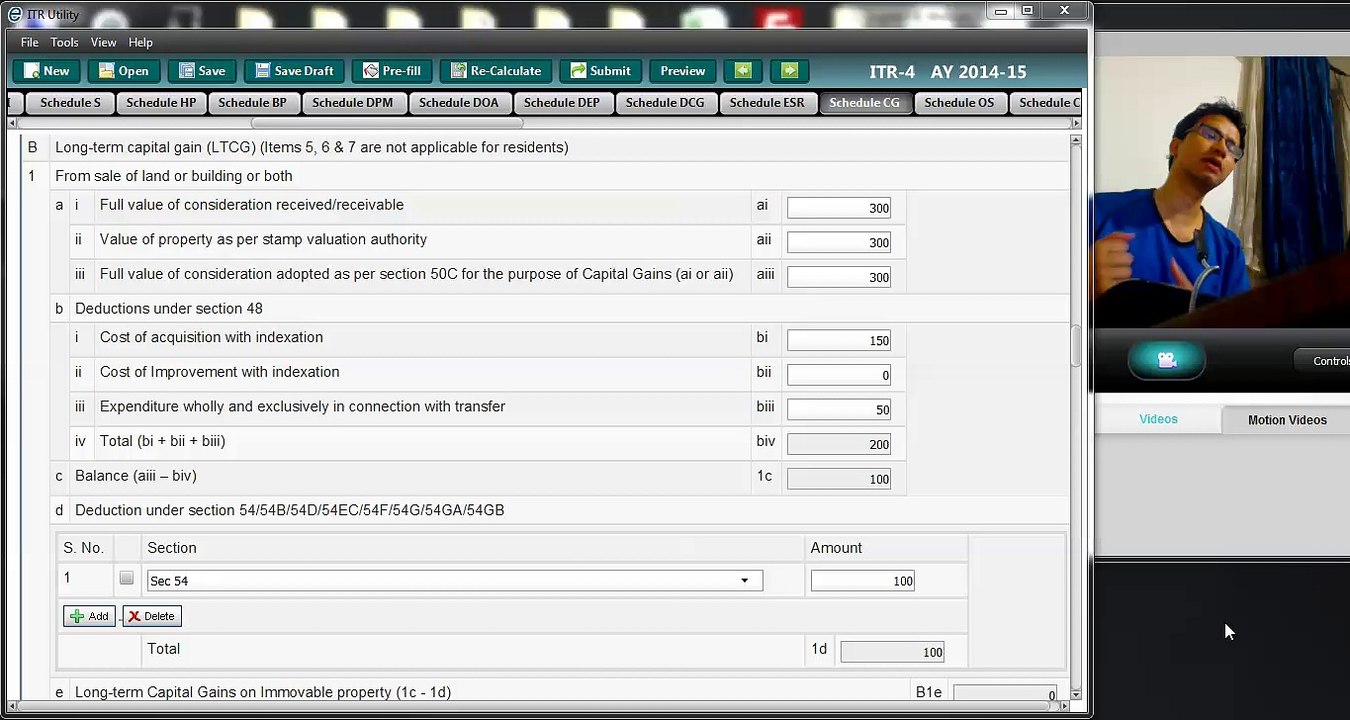Switch to Schedule S tab

70,103
